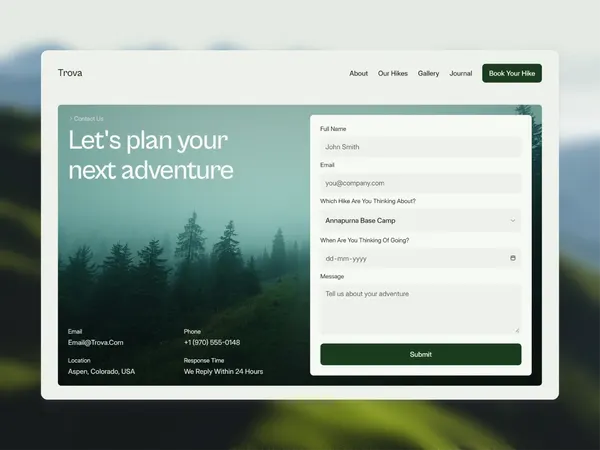Screen dimensions: 600x450
Task: Click the Message label
Action: click(332, 276)
